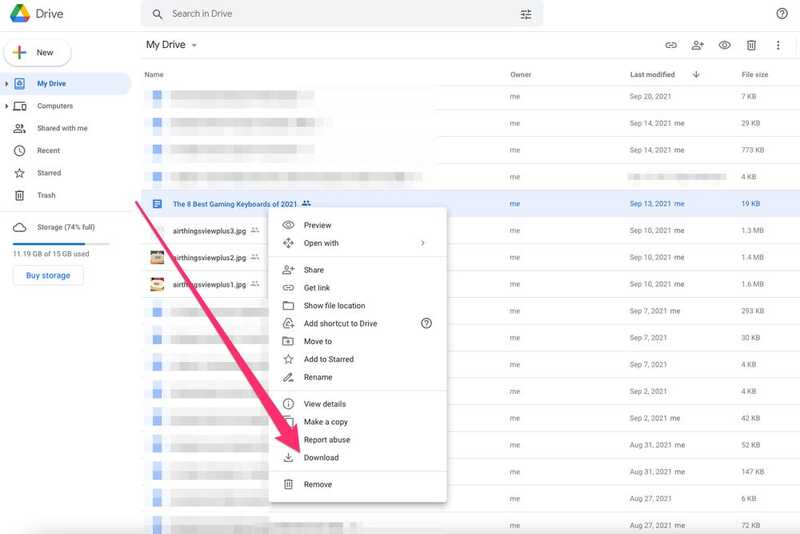The width and height of the screenshot is (800, 534).
Task: Open Computers in sidebar
Action: pos(55,106)
